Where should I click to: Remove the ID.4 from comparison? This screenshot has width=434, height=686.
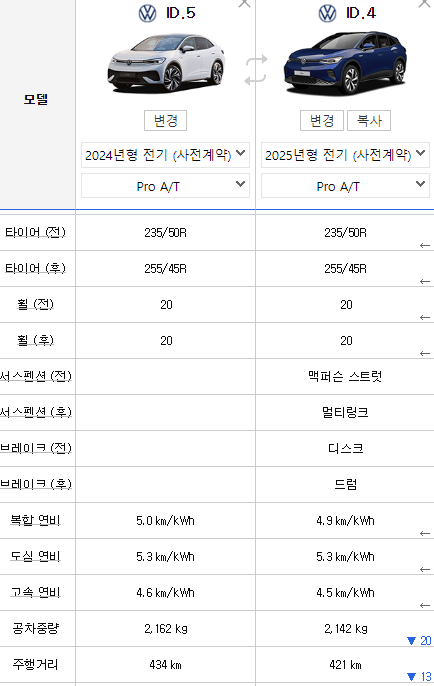(424, 4)
